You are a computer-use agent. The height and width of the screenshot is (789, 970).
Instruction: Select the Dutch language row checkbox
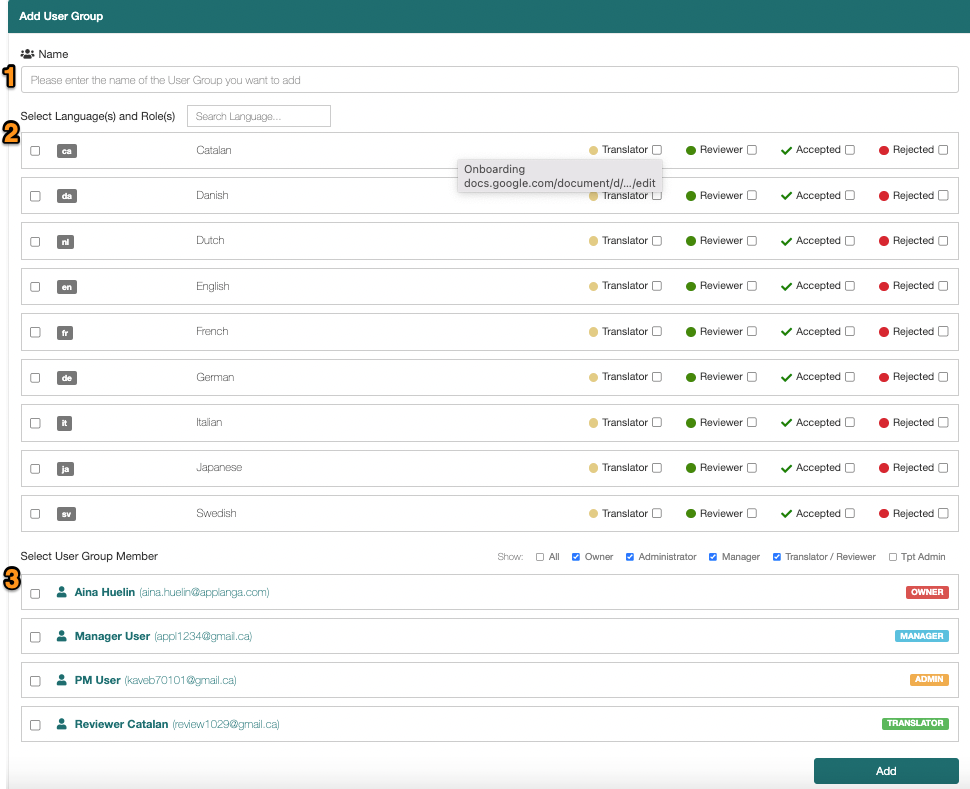click(x=35, y=241)
